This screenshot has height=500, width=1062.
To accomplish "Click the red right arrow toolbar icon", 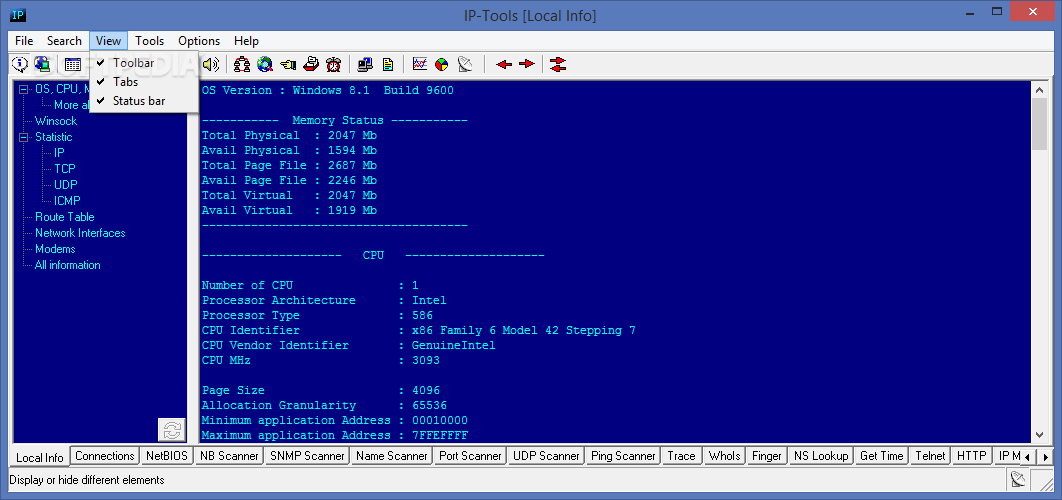I will click(527, 64).
